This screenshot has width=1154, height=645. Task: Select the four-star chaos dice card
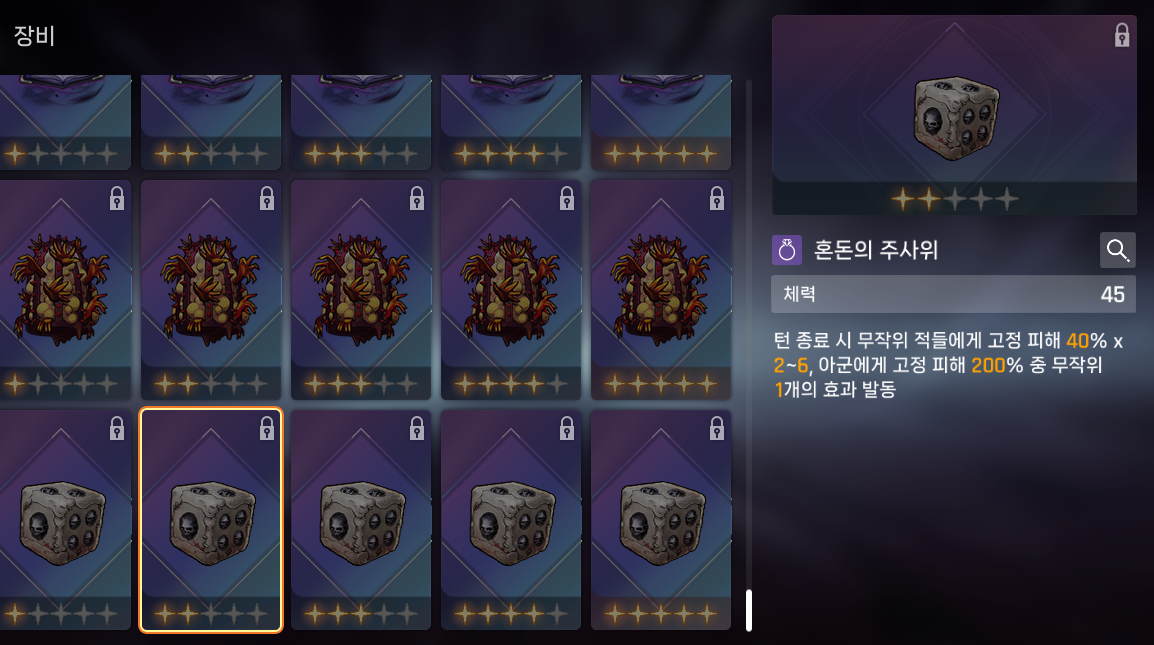(x=511, y=520)
